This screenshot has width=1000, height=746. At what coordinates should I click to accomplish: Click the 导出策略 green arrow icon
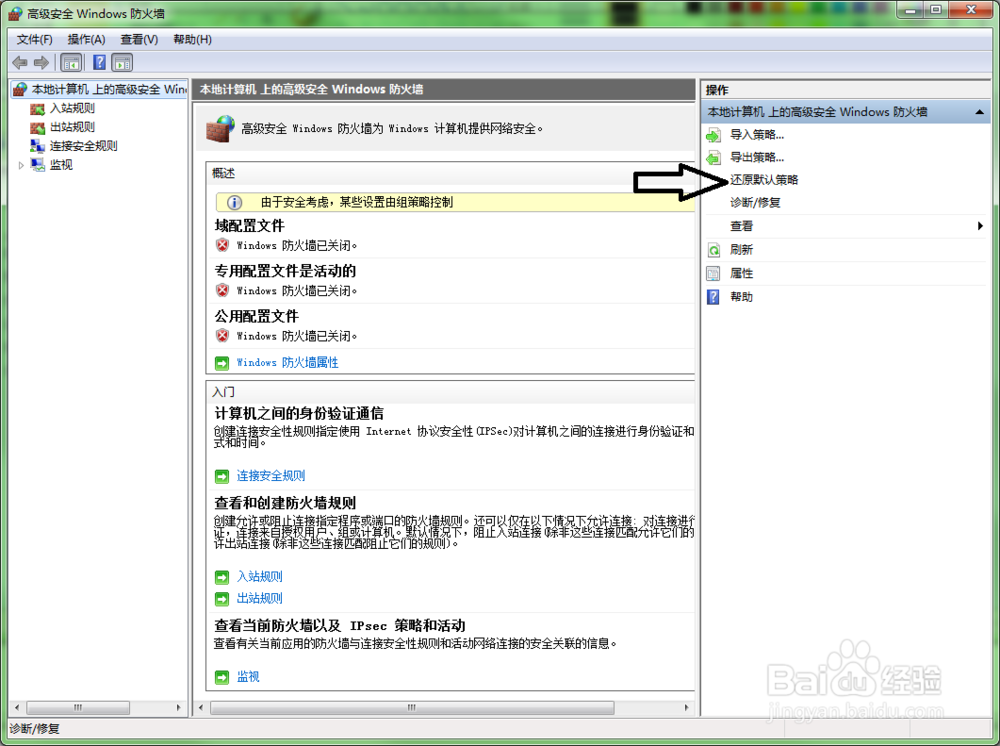714,157
